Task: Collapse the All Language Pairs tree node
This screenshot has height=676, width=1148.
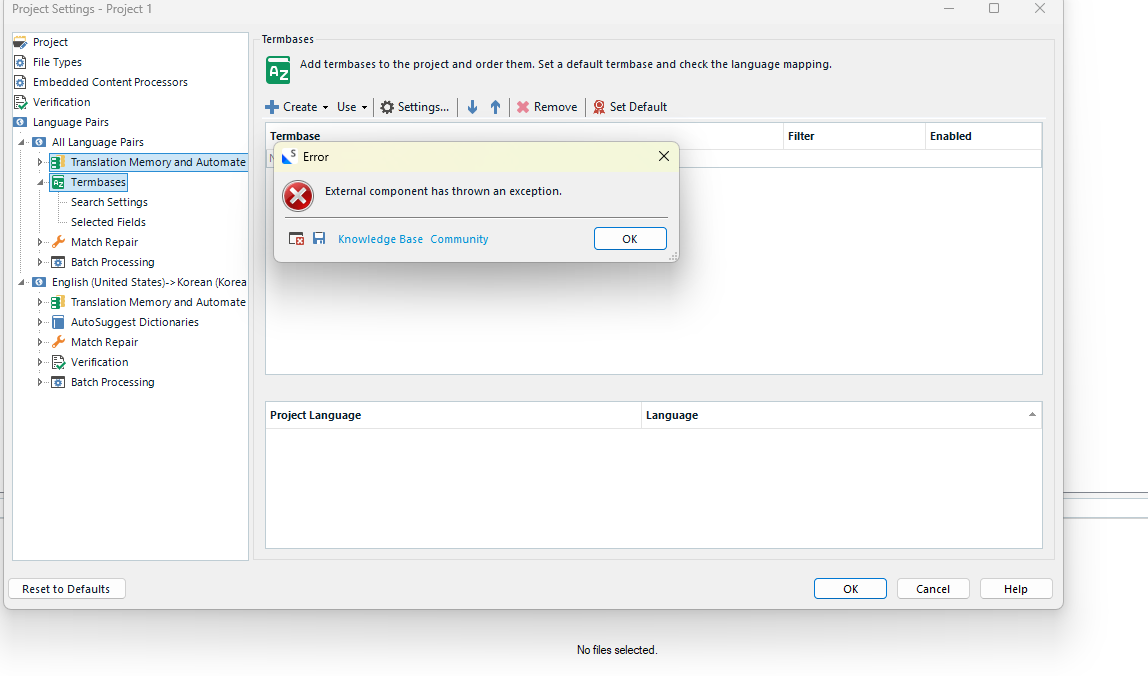Action: pos(22,142)
